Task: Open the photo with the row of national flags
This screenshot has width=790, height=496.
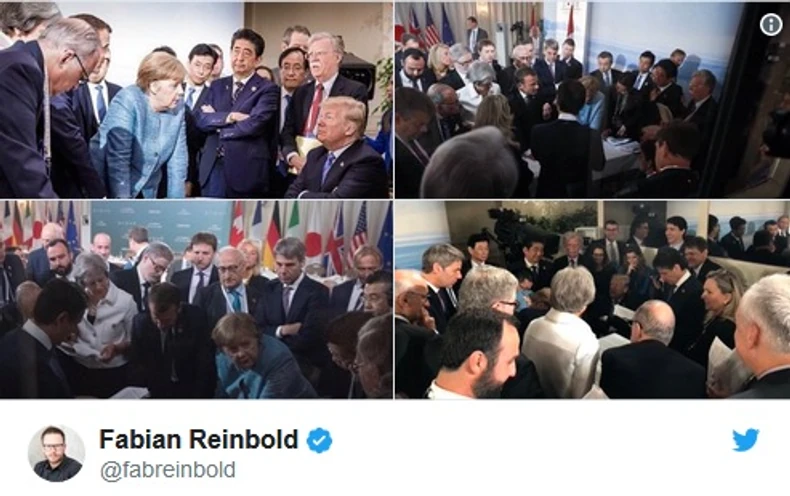Action: click(196, 299)
